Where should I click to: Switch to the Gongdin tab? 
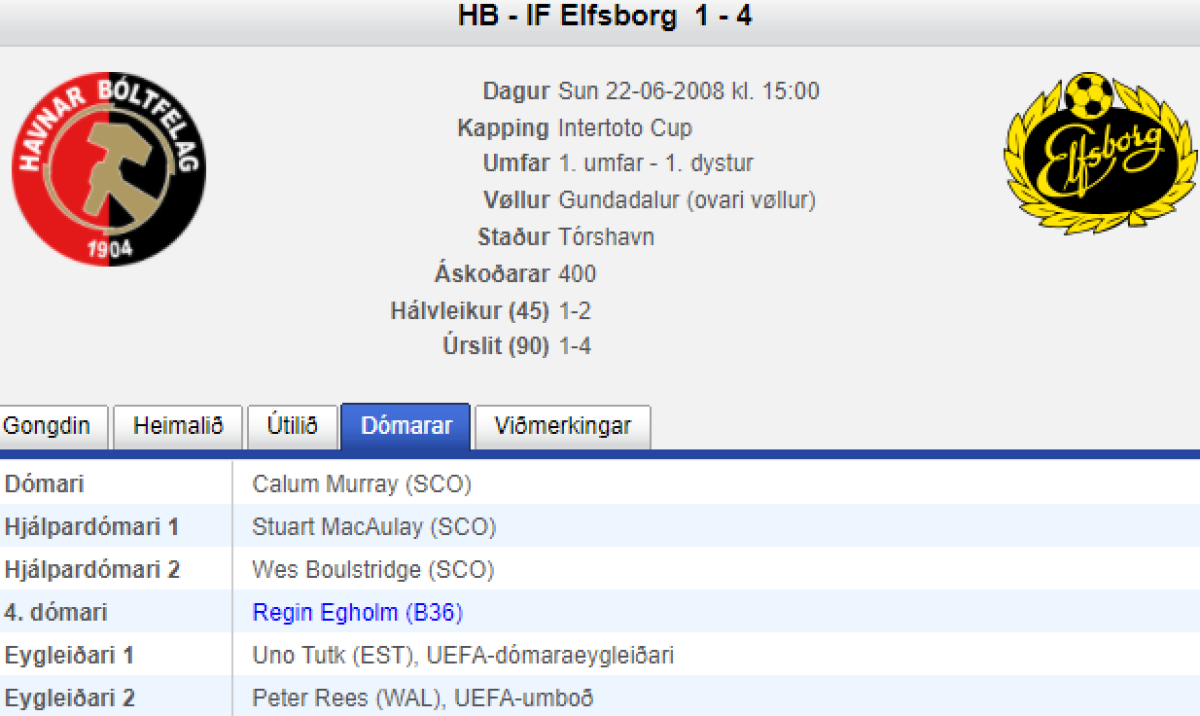[x=47, y=426]
